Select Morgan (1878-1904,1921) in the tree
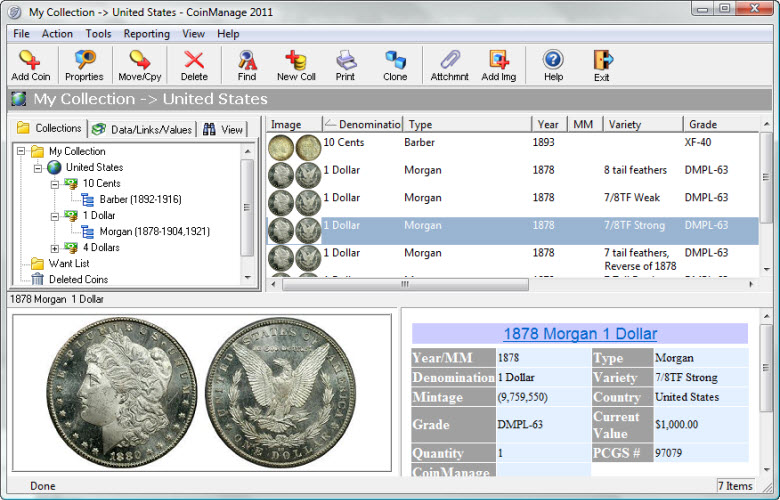The height and width of the screenshot is (500, 780). click(155, 231)
